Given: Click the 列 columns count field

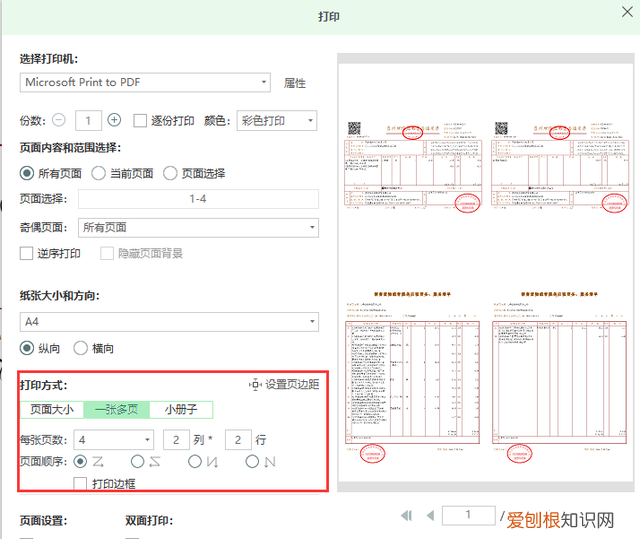Looking at the screenshot, I should pyautogui.click(x=176, y=440).
